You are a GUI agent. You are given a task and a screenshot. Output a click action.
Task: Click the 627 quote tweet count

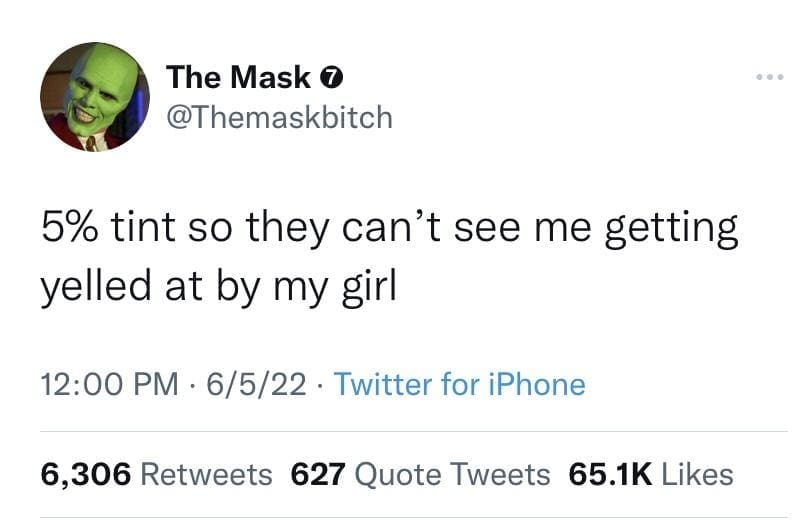[x=318, y=472]
